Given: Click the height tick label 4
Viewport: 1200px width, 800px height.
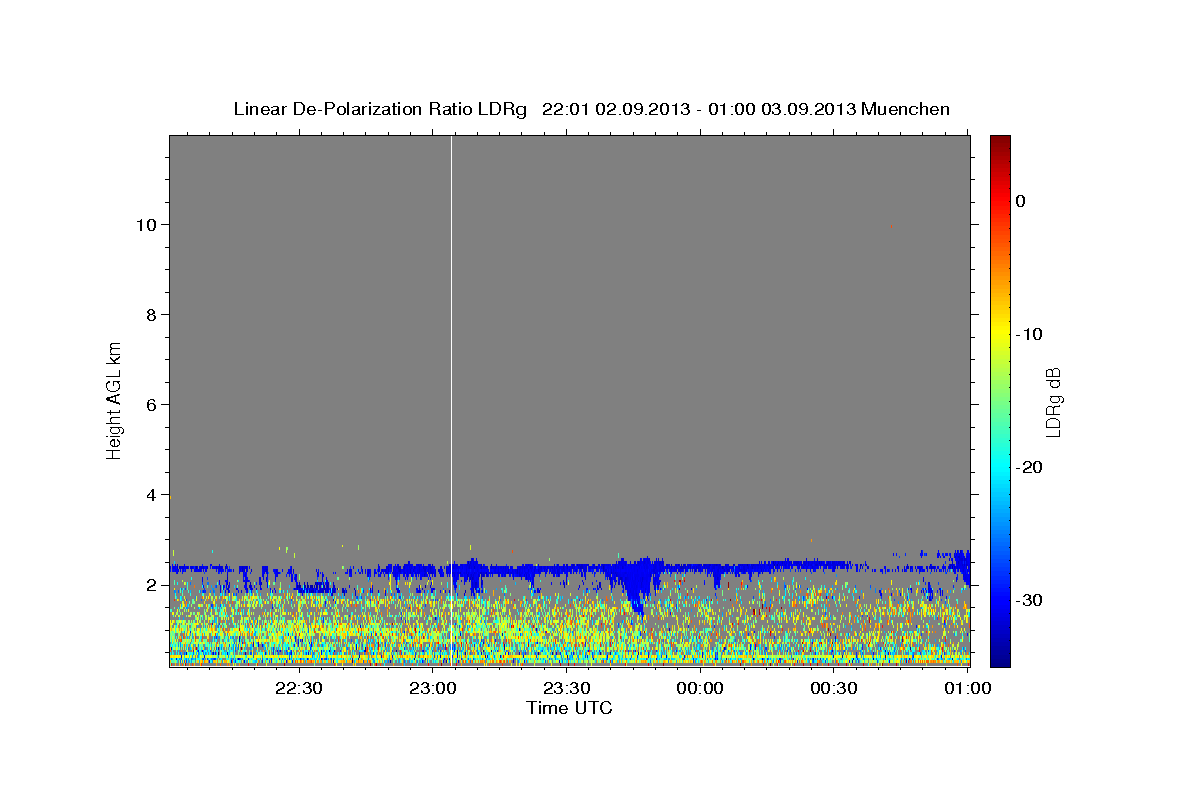Looking at the screenshot, I should pyautogui.click(x=151, y=495).
